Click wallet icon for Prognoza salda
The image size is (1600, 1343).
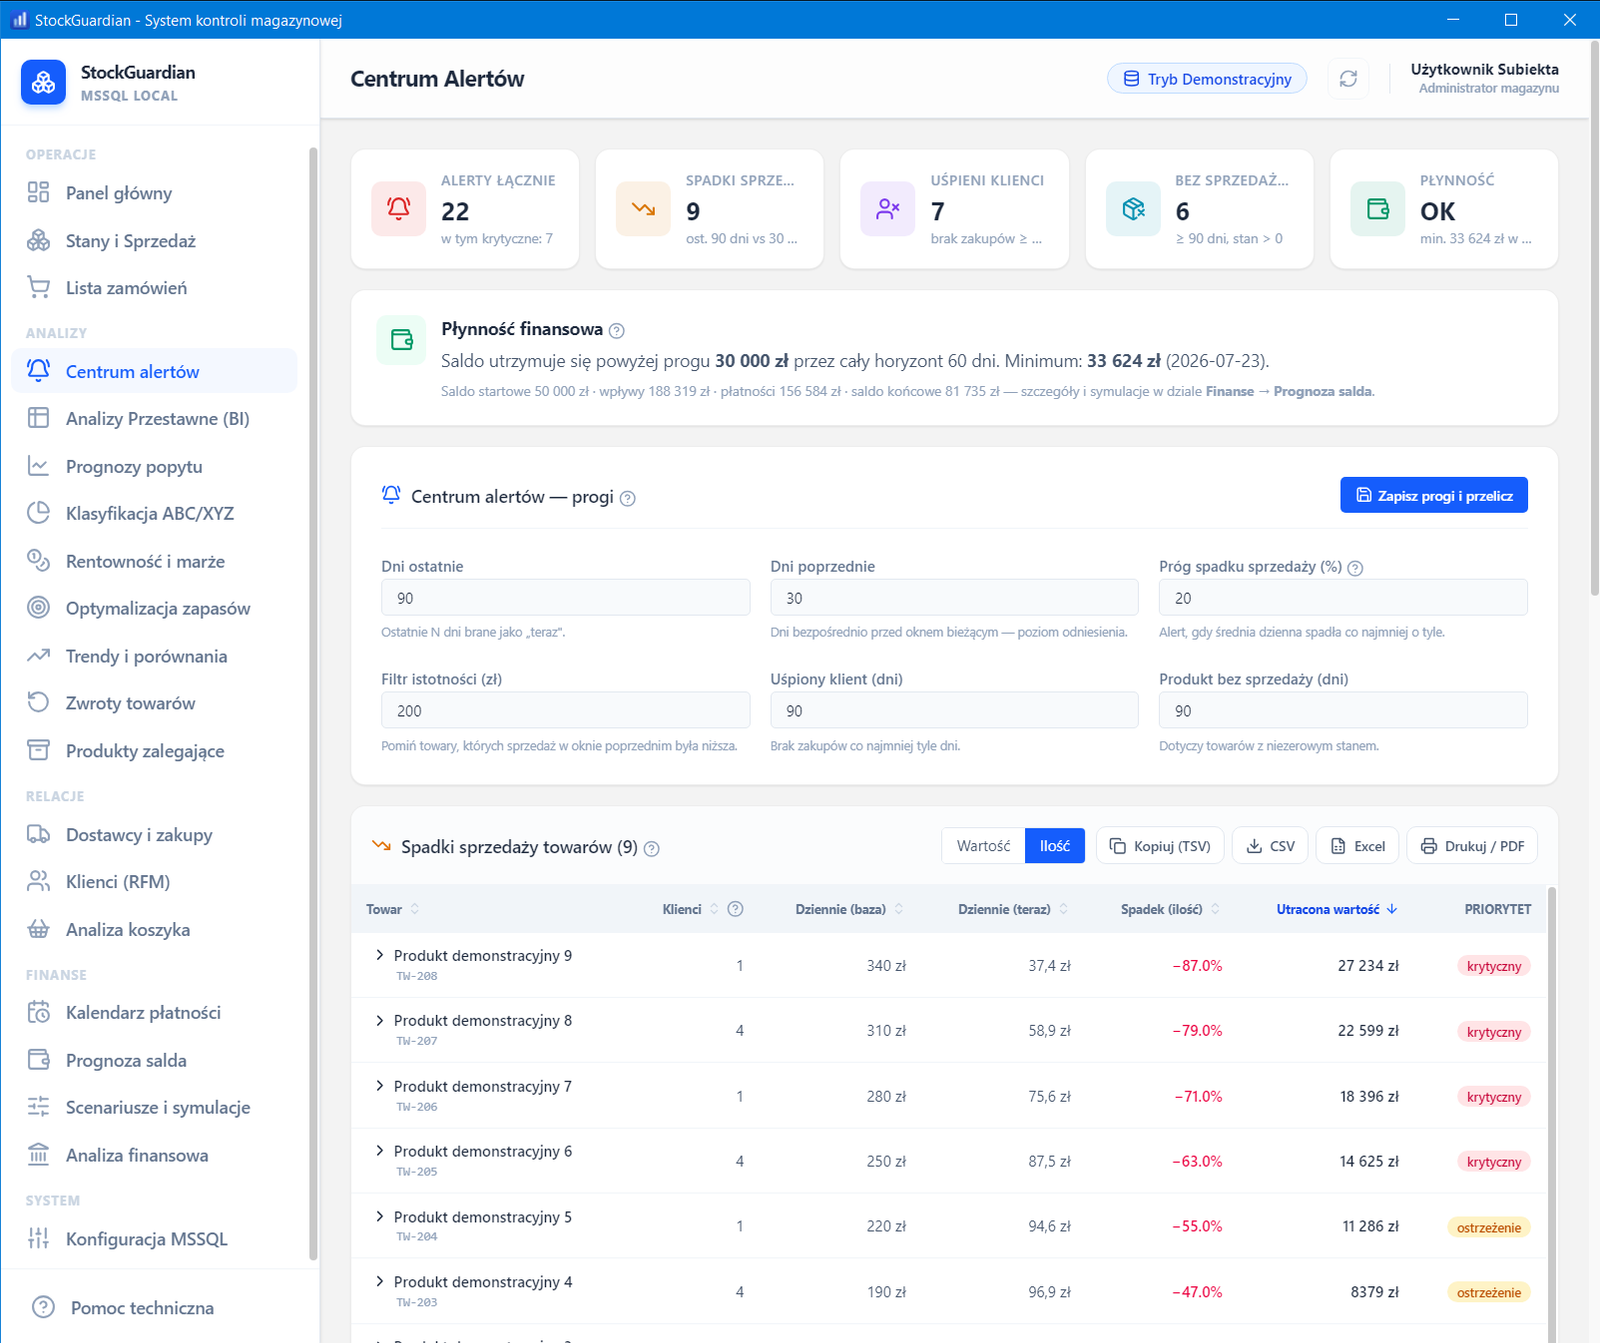38,1060
